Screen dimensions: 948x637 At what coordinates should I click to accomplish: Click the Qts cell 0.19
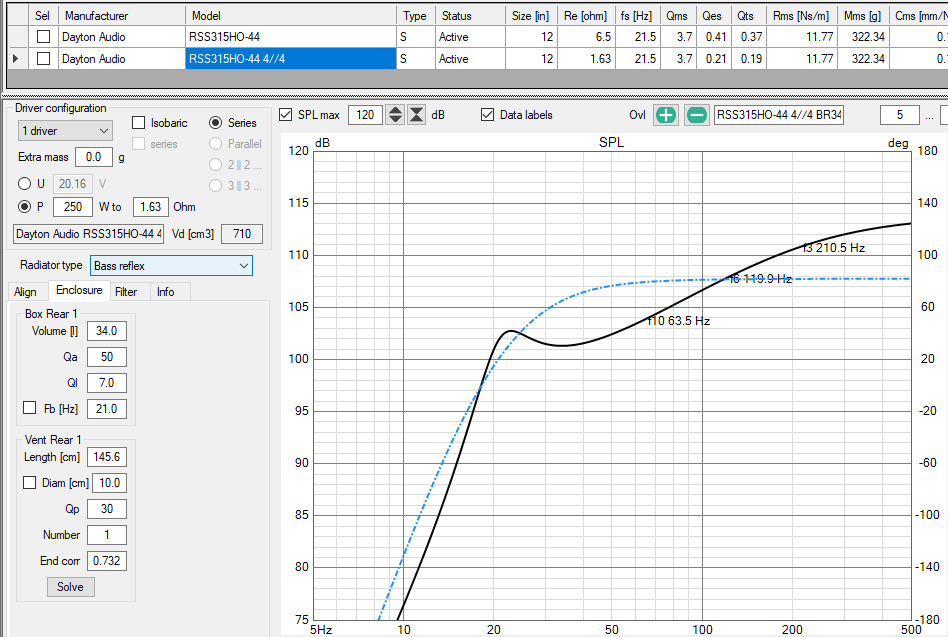pos(748,59)
